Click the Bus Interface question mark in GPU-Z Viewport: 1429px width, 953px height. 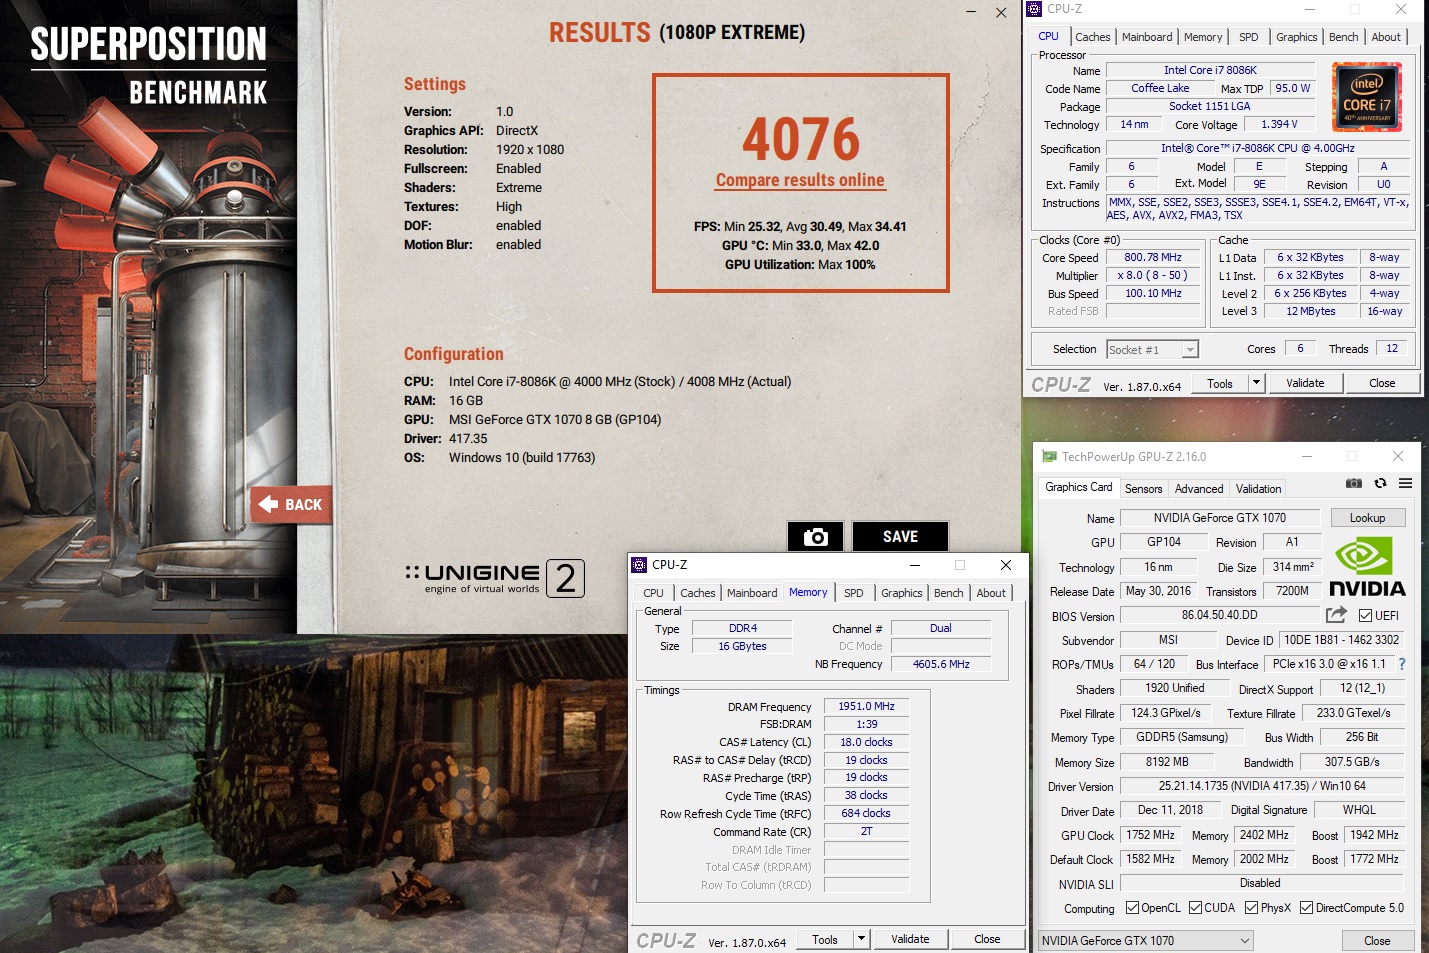1402,664
